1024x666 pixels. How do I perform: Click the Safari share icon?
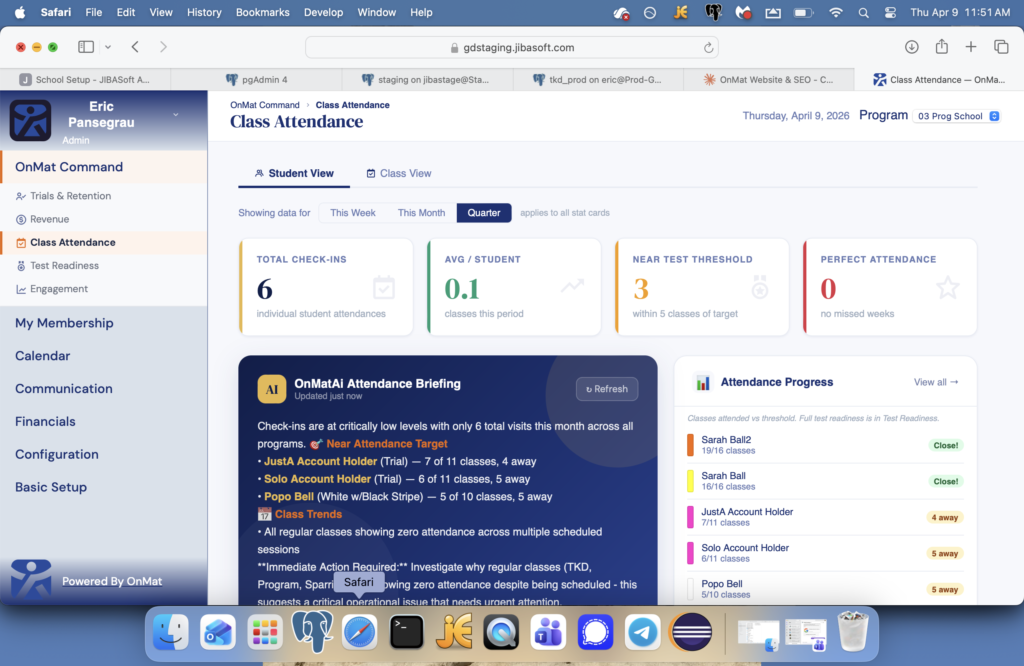[x=941, y=47]
